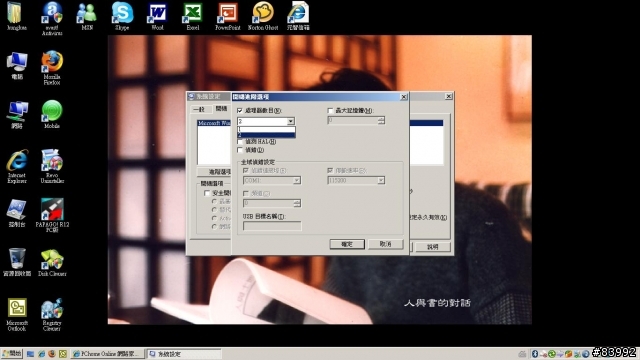Click the Firefox icon in the taskbar quick launch
Screen dimensions: 640x360
tap(52, 354)
